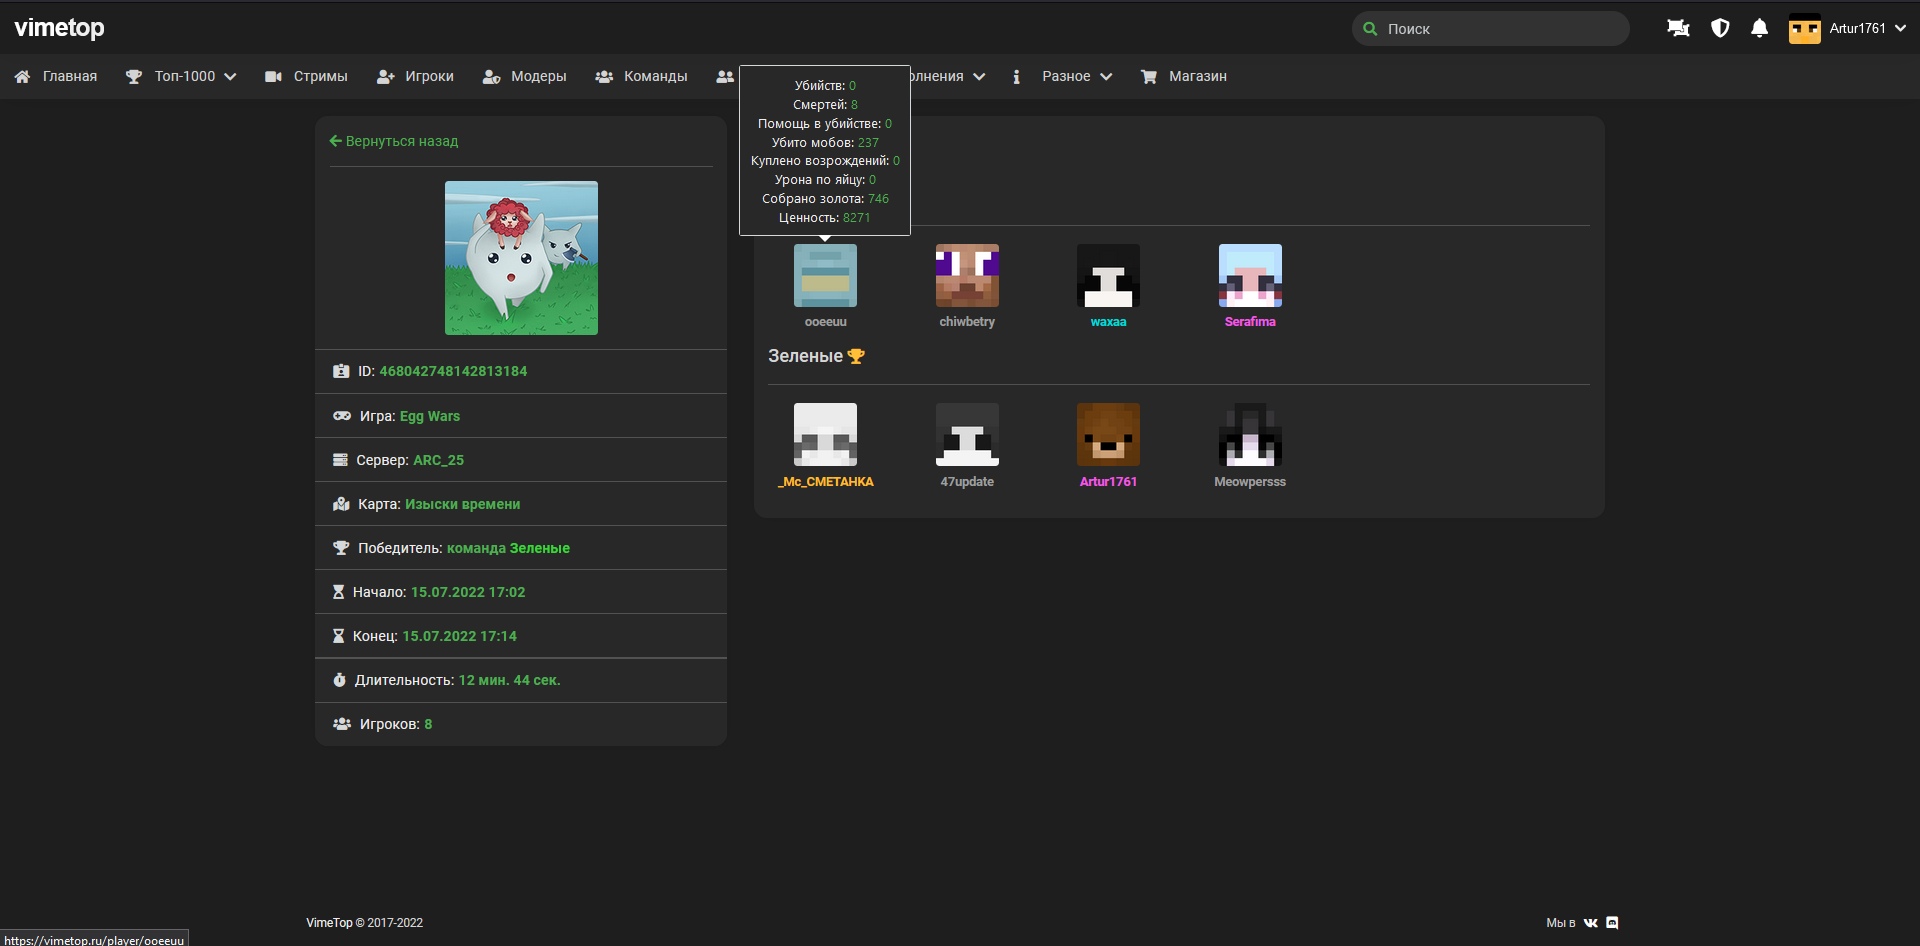
Task: Expand the Разное dropdown menu
Action: tap(1076, 77)
